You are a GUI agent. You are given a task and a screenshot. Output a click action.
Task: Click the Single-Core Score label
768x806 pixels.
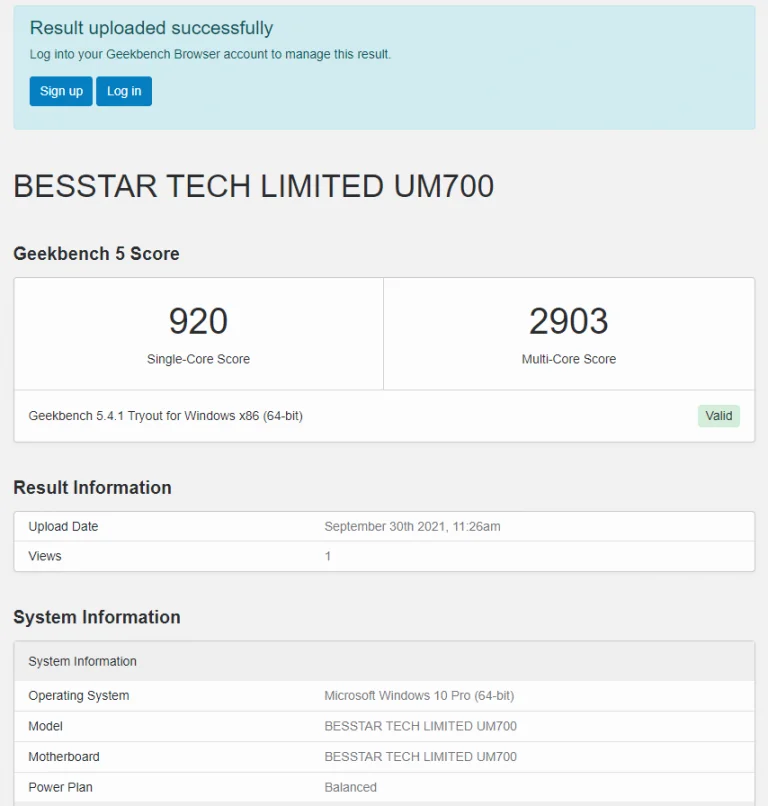click(198, 359)
